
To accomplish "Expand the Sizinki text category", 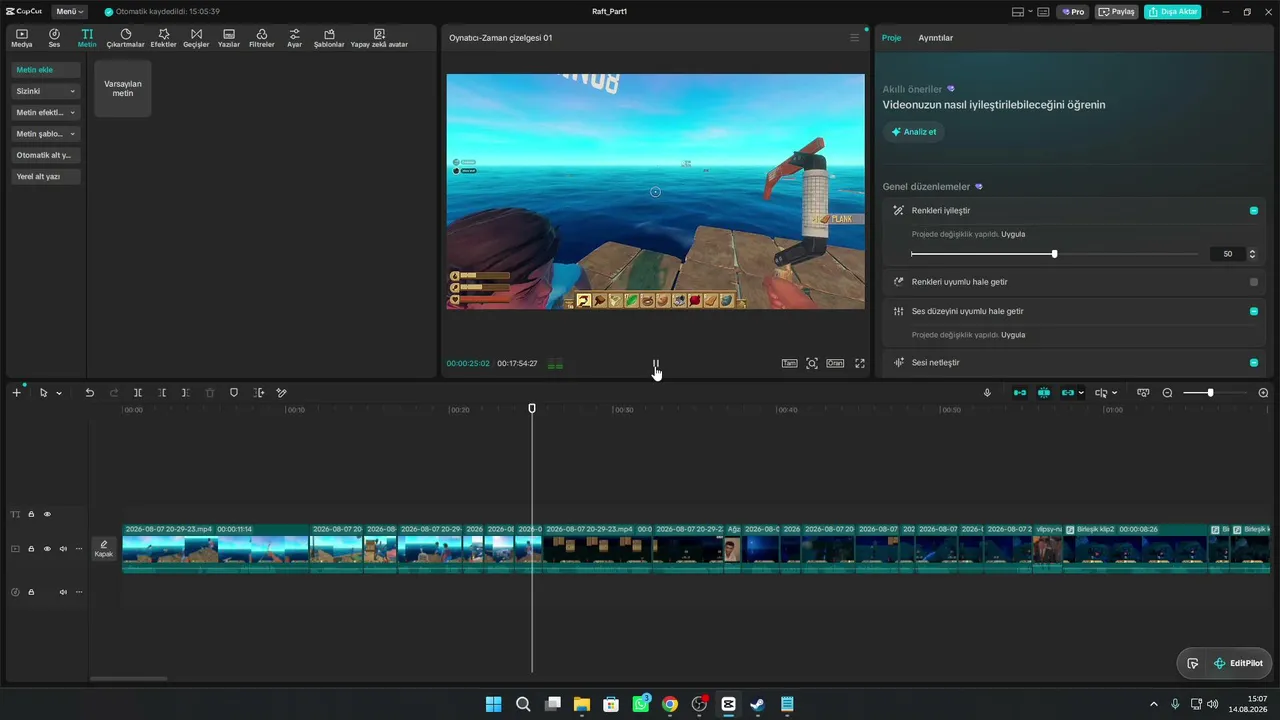I will (46, 91).
